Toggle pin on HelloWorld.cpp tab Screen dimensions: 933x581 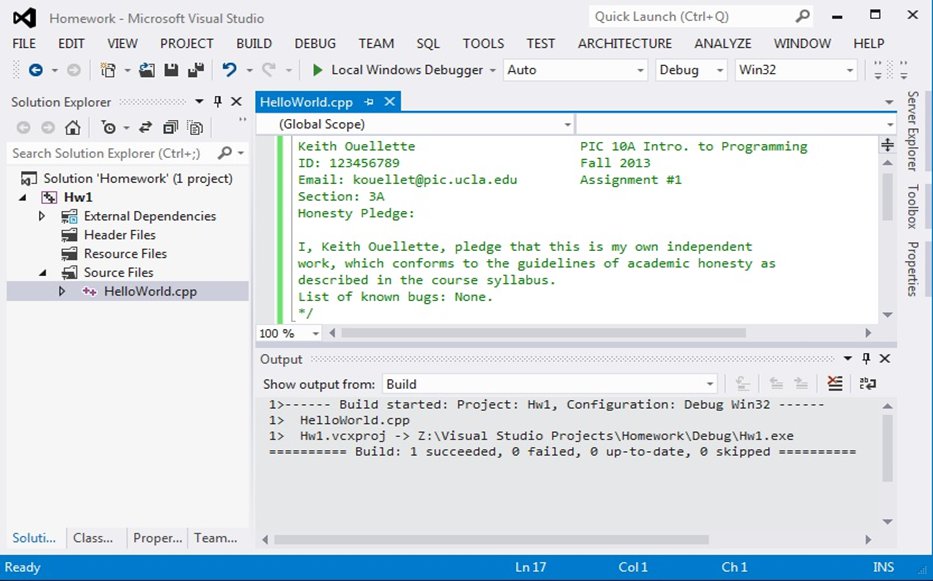tap(369, 102)
